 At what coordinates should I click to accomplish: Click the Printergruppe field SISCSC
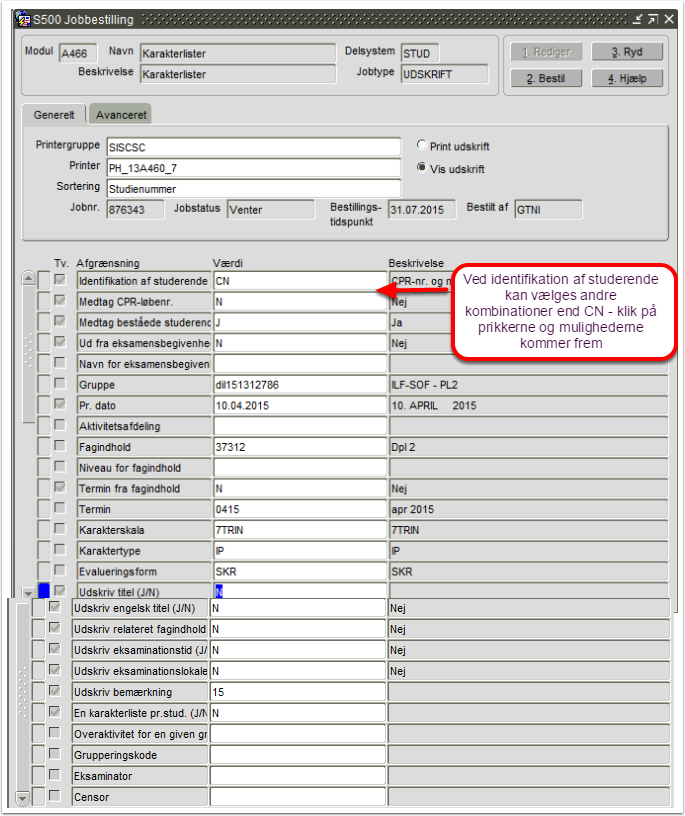click(x=254, y=147)
